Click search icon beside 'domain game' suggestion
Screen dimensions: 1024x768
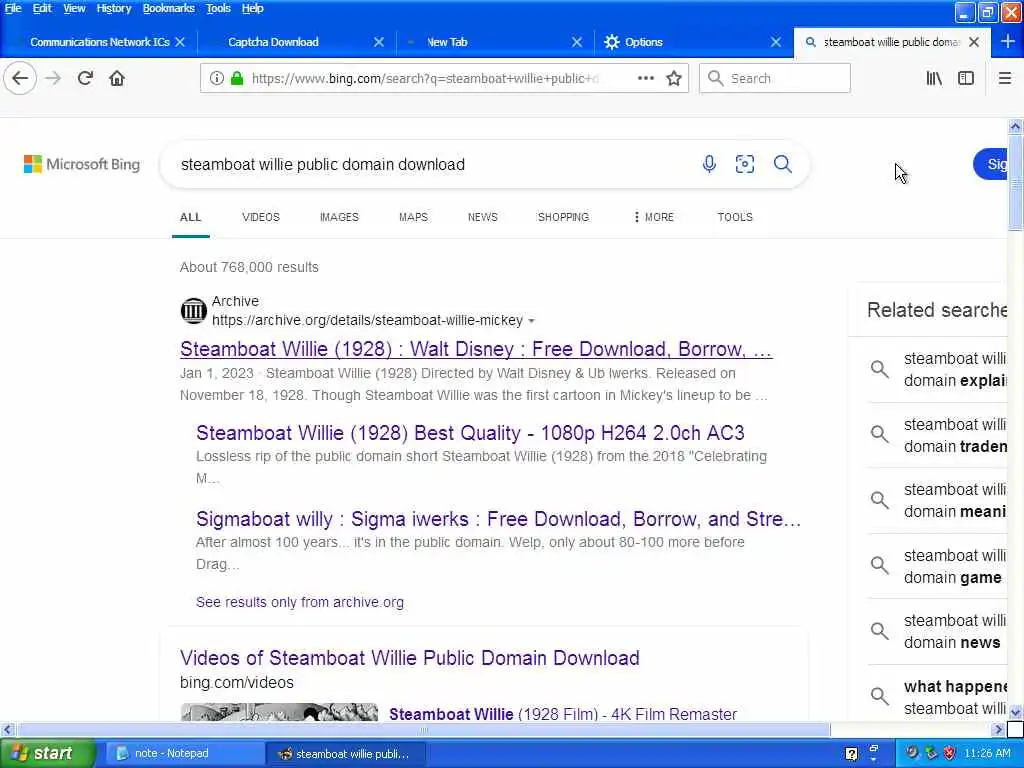(x=880, y=566)
